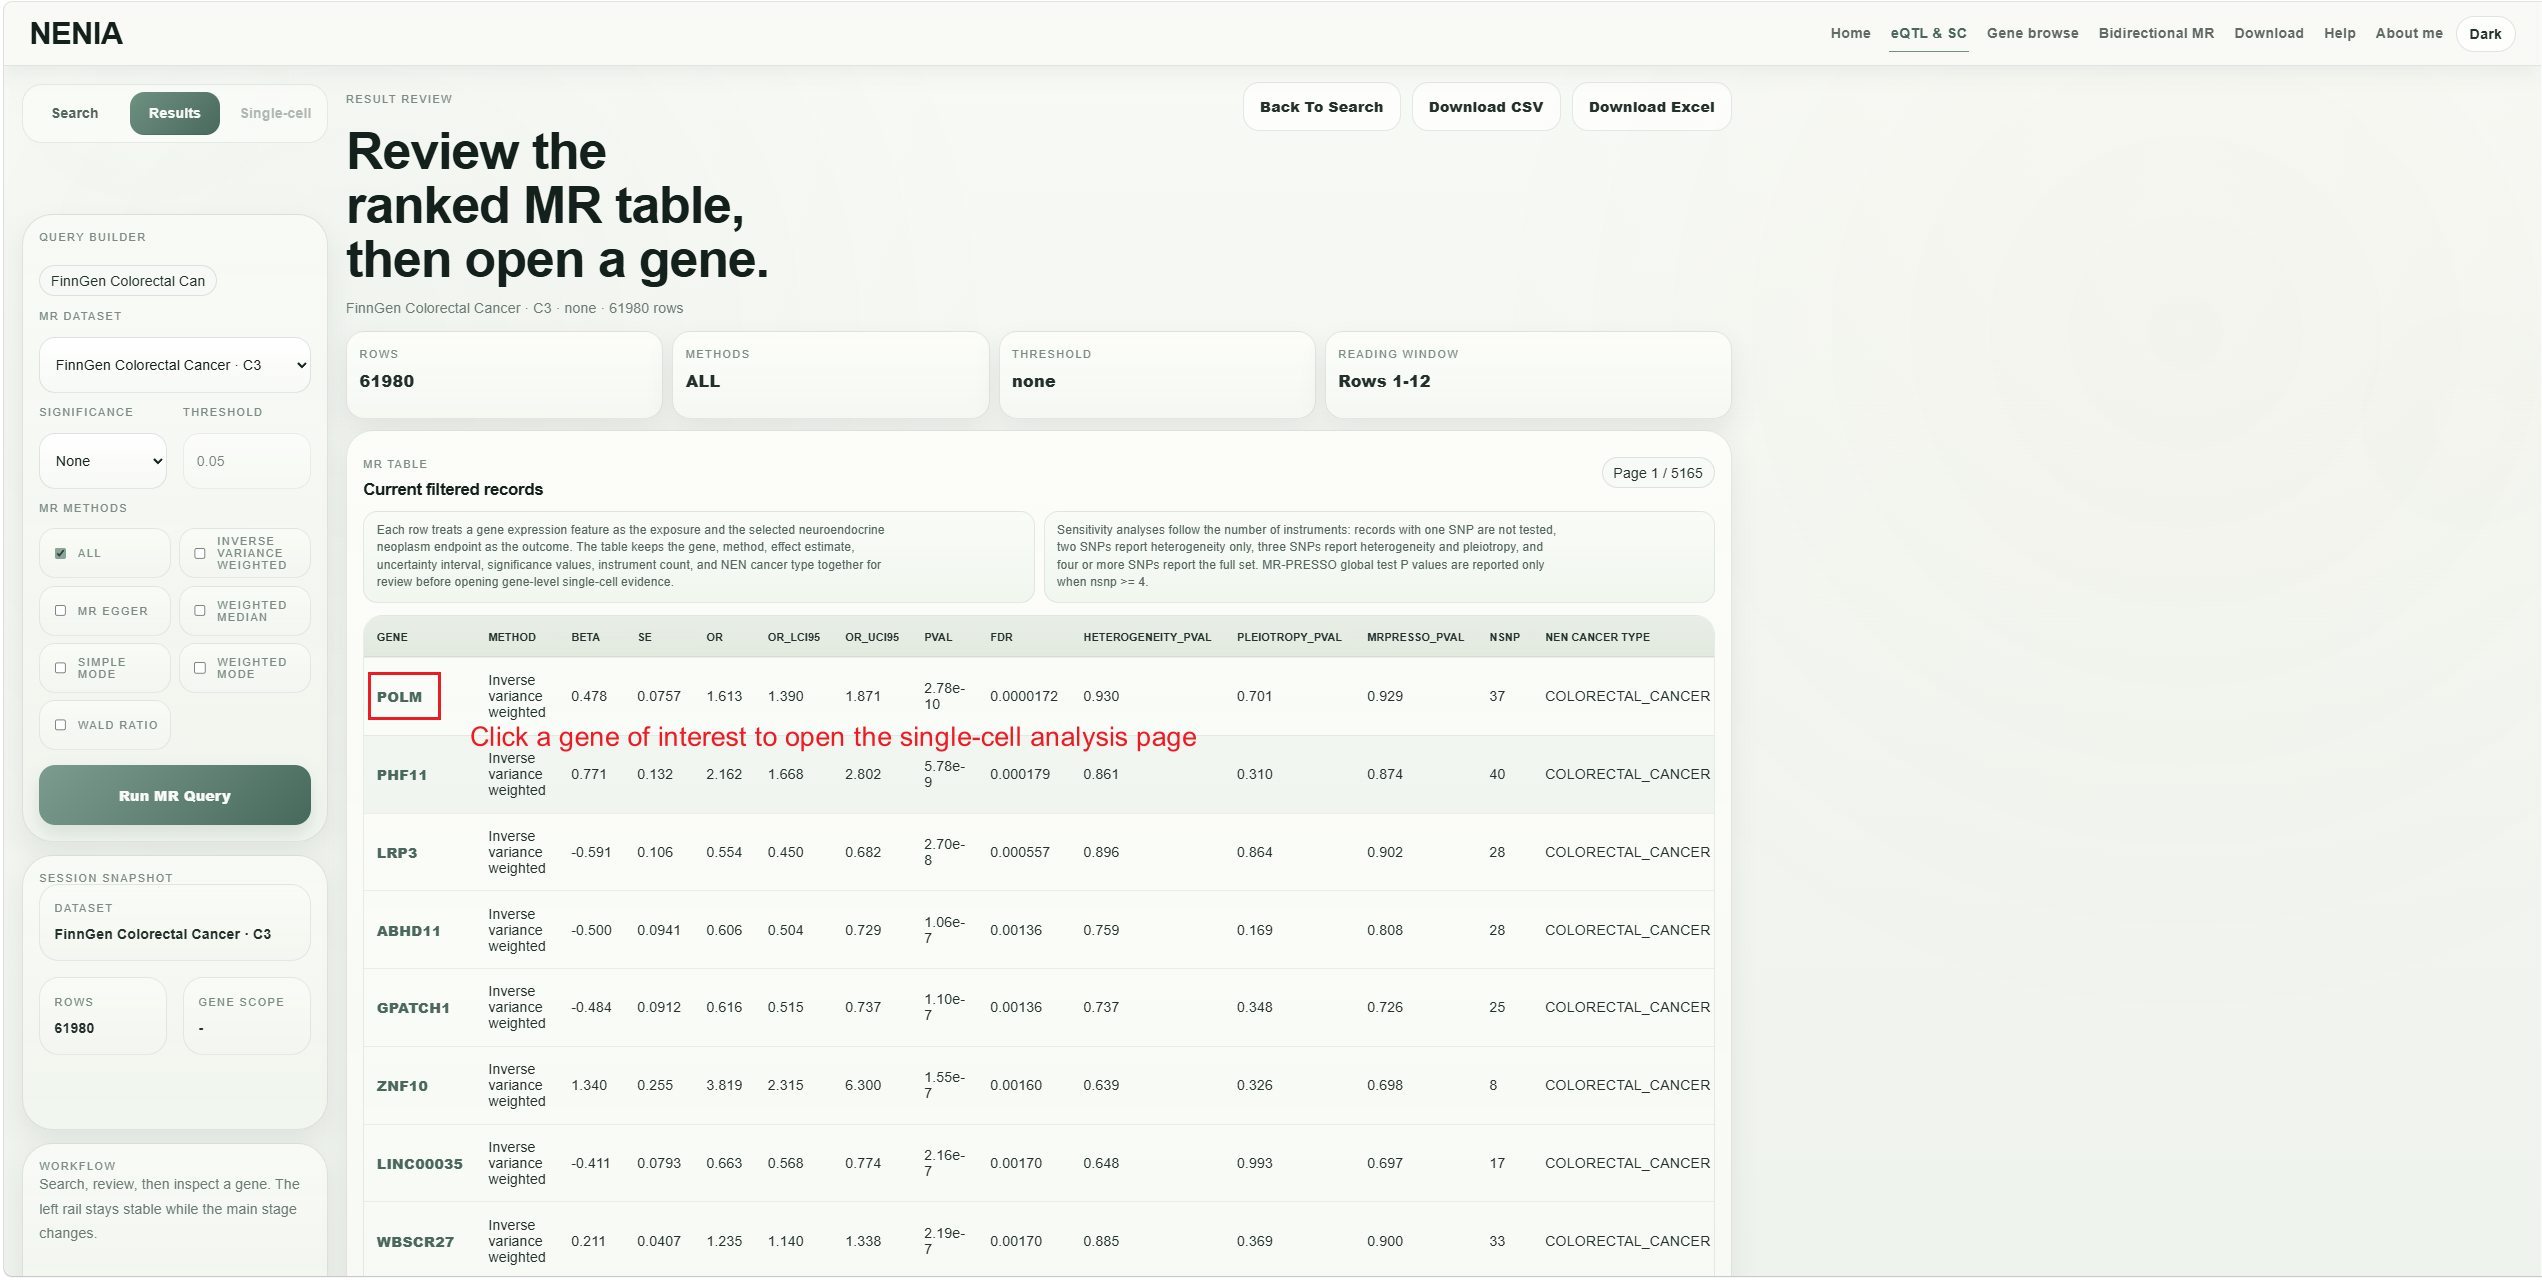2542x1280 pixels.
Task: Click LINC00035's pleiotropy value 0.993
Action: [x=1255, y=1163]
